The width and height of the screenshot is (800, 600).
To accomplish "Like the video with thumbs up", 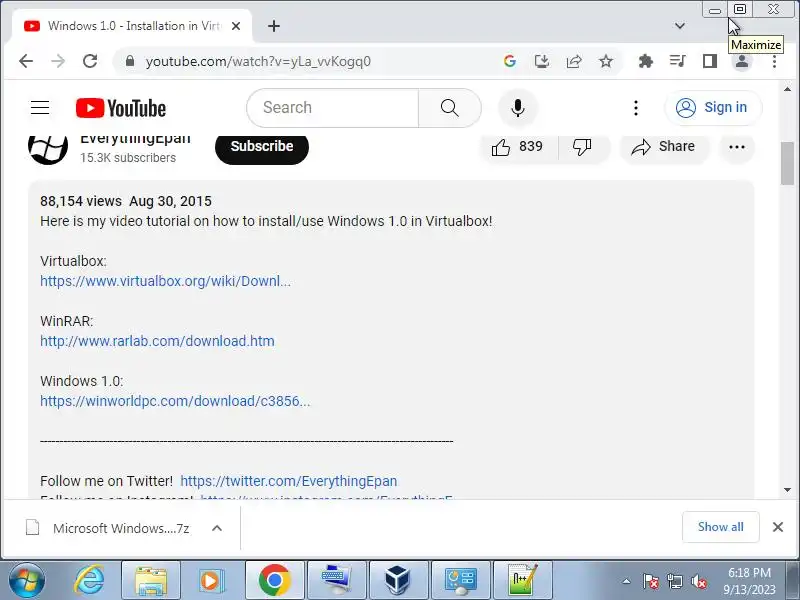I will click(518, 147).
